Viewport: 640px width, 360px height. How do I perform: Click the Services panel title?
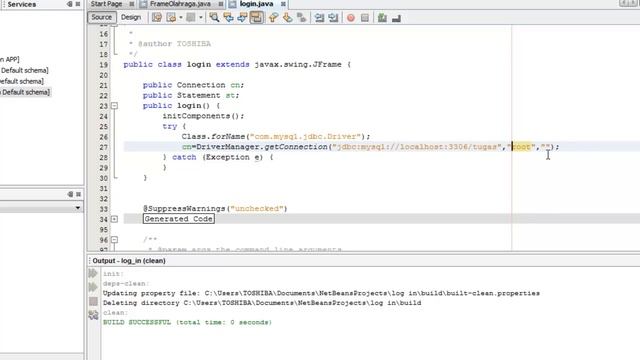click(x=22, y=4)
